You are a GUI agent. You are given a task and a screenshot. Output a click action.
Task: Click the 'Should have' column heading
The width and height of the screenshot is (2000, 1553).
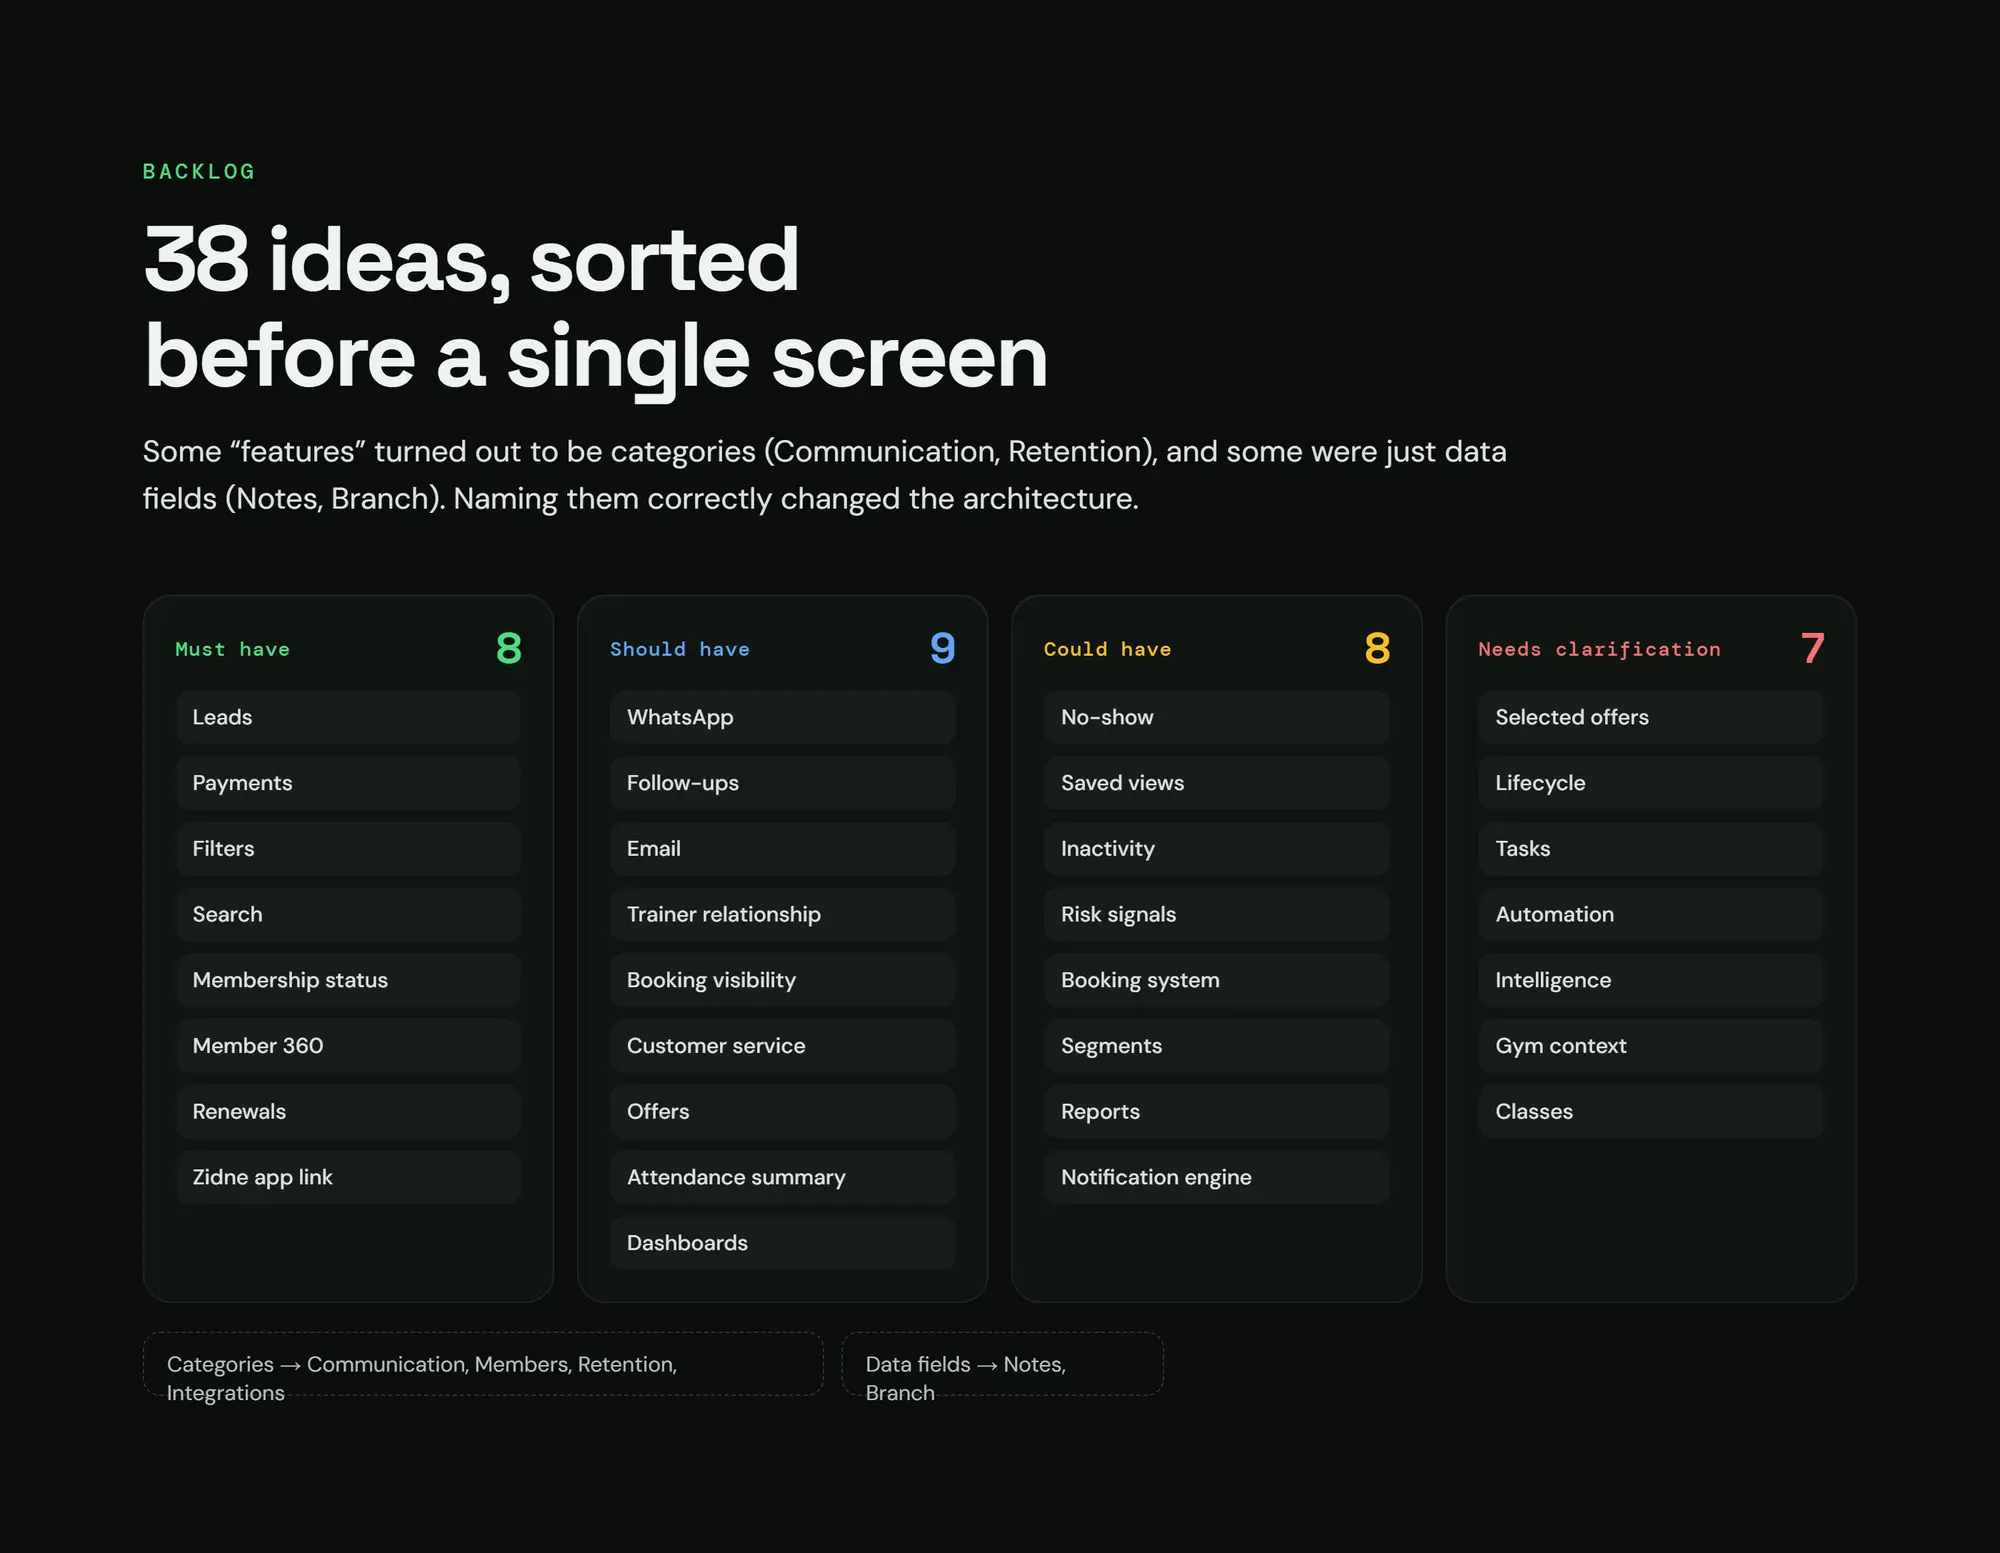click(x=680, y=649)
